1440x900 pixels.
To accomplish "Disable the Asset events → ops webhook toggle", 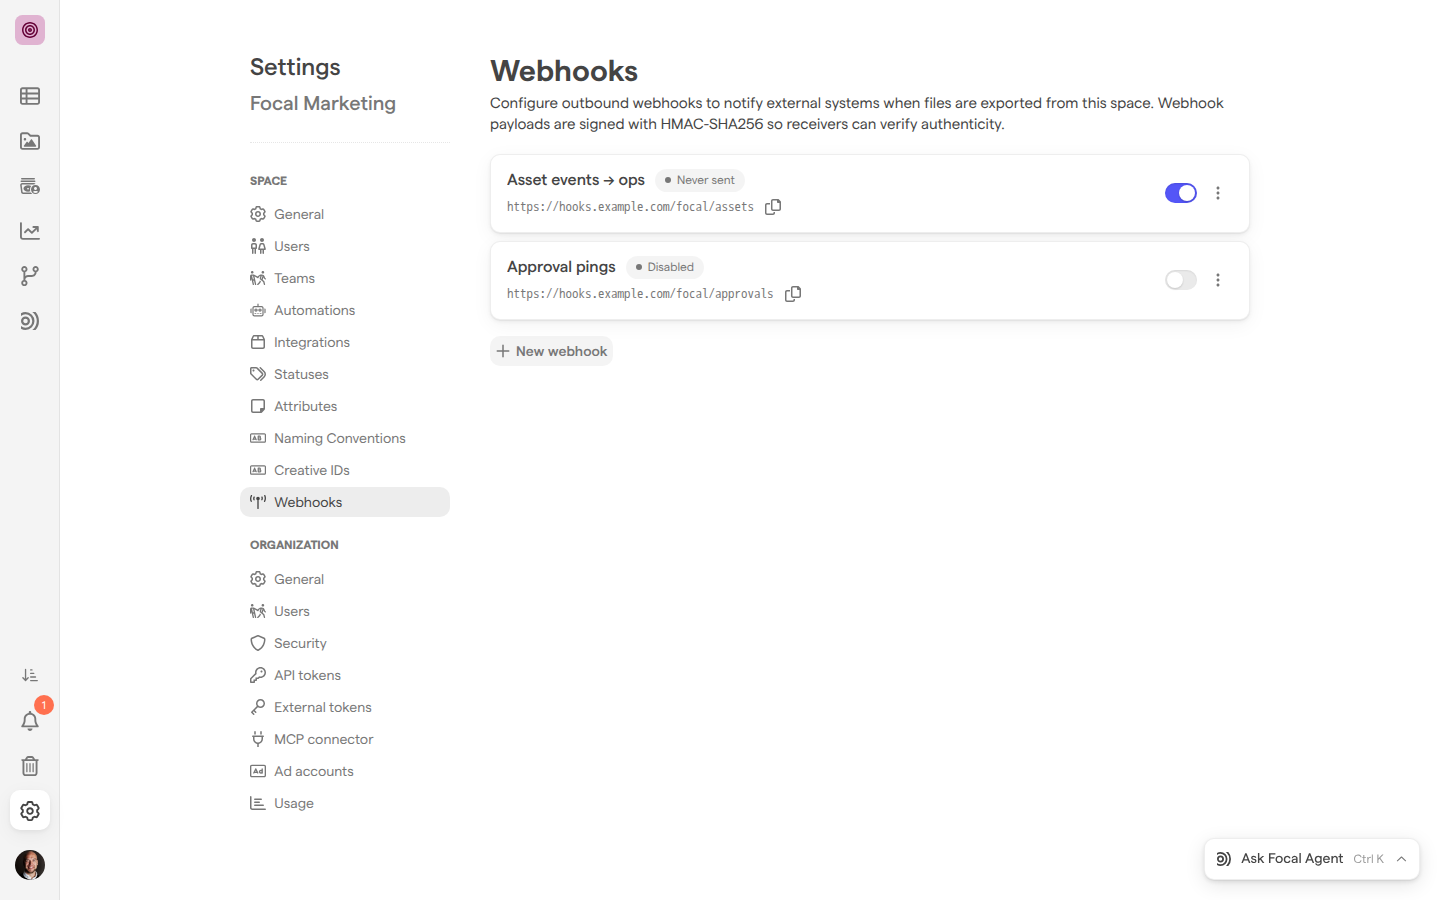I will (1181, 193).
